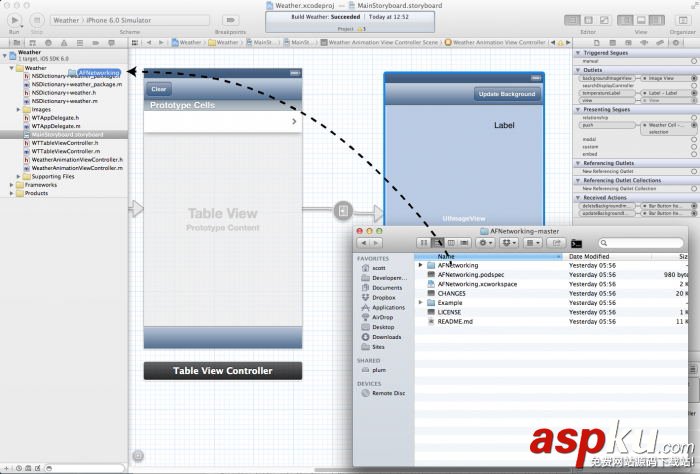Open the Size inspector tab
700x474 pixels.
coord(660,43)
